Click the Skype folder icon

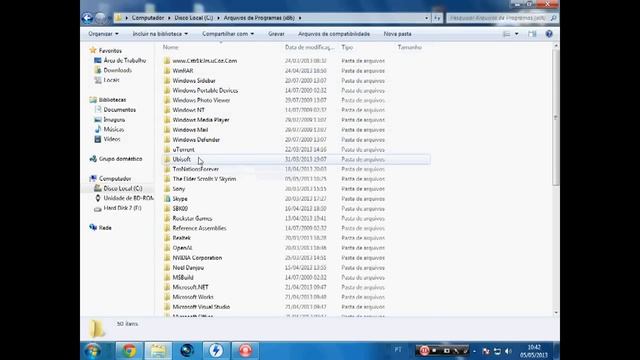(x=167, y=199)
